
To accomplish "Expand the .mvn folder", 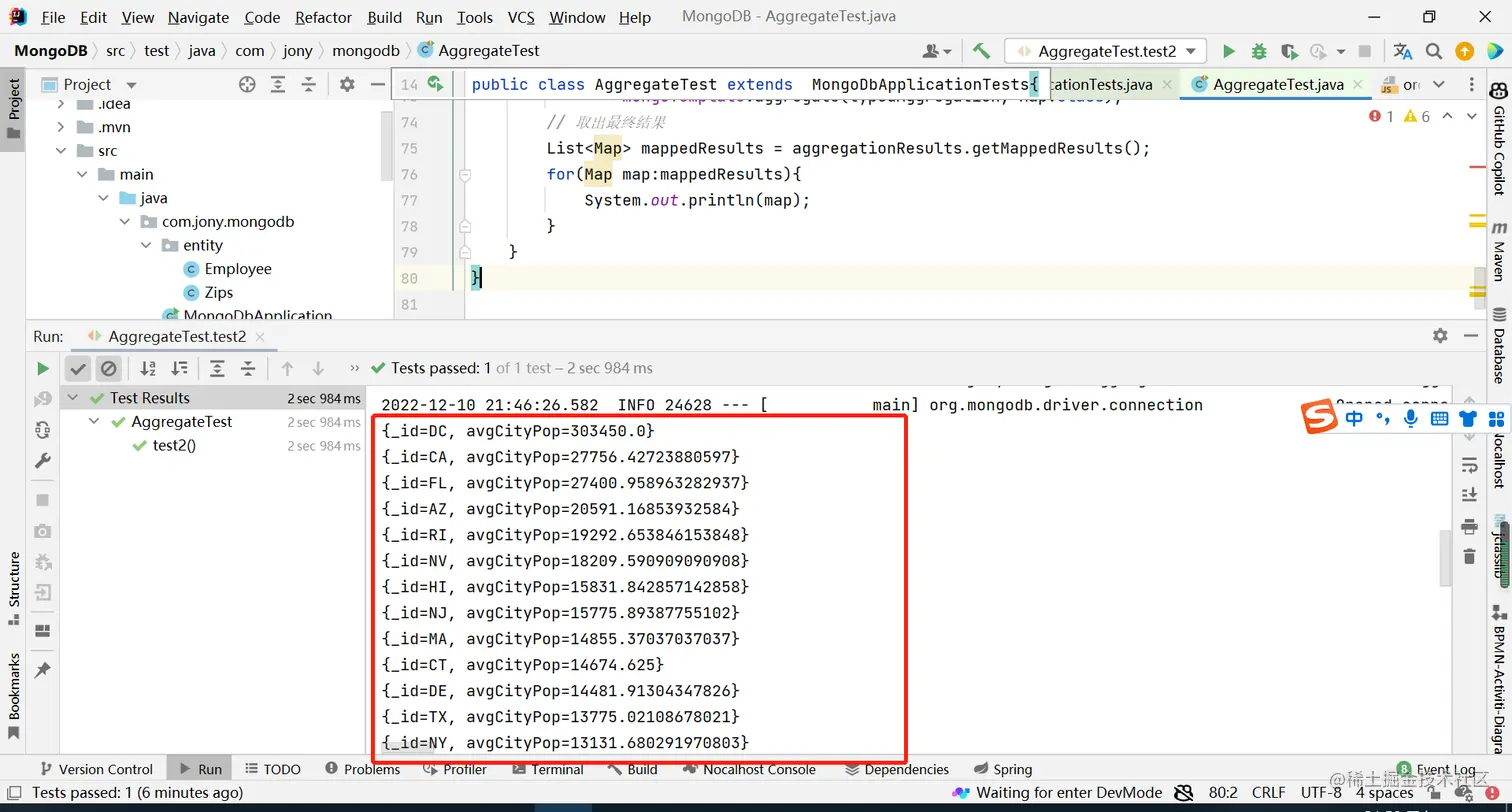I will point(61,127).
